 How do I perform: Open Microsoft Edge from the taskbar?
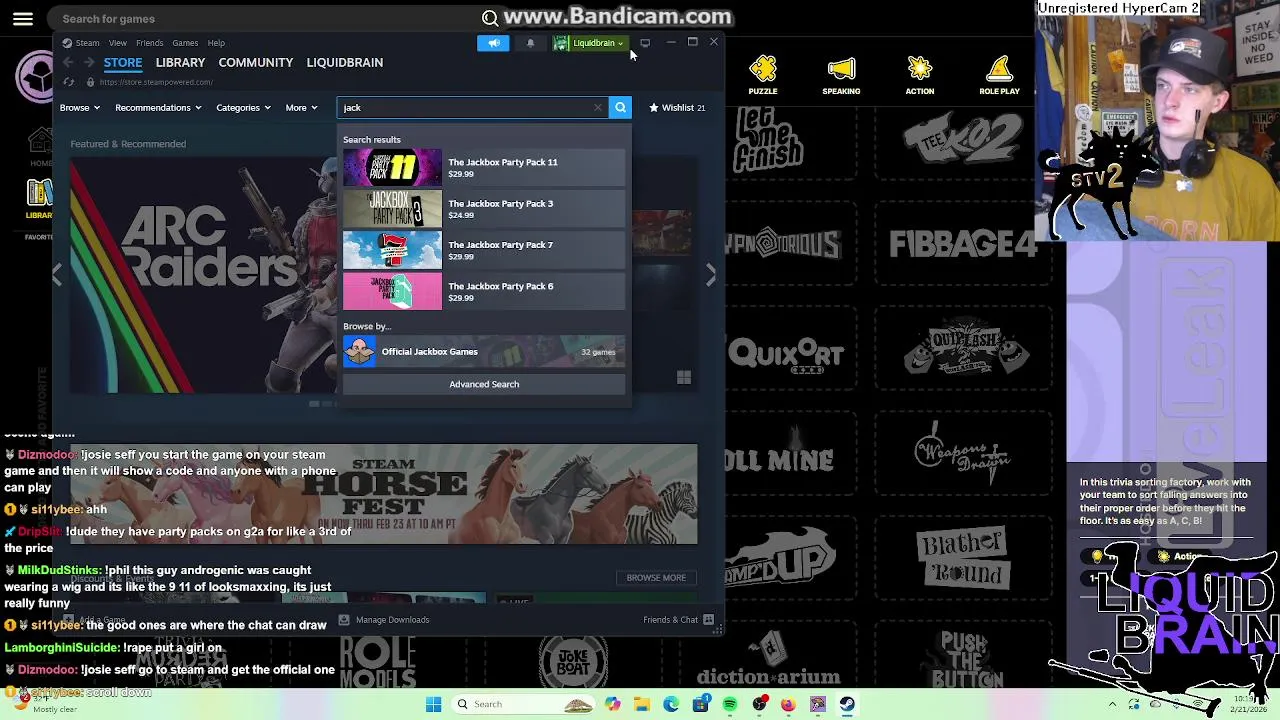click(671, 704)
